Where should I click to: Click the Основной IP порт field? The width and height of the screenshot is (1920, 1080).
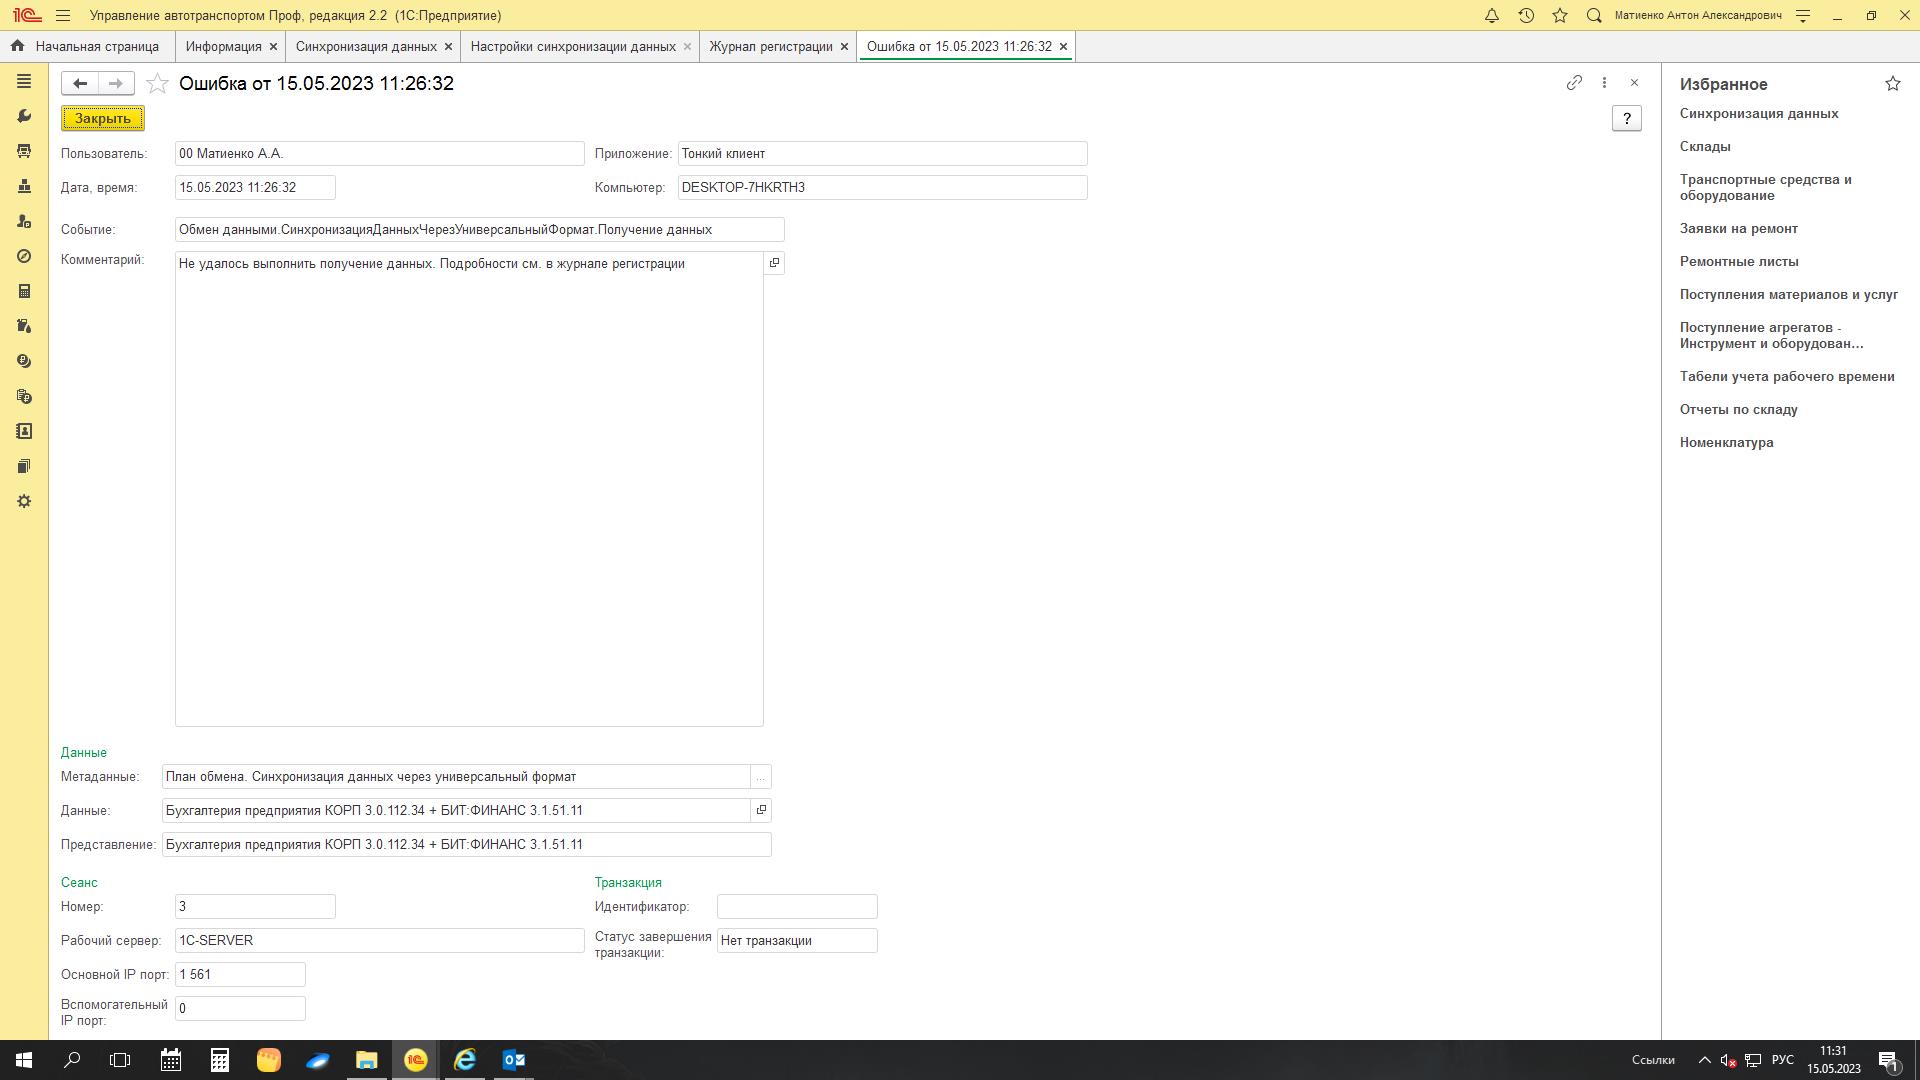pyautogui.click(x=240, y=975)
